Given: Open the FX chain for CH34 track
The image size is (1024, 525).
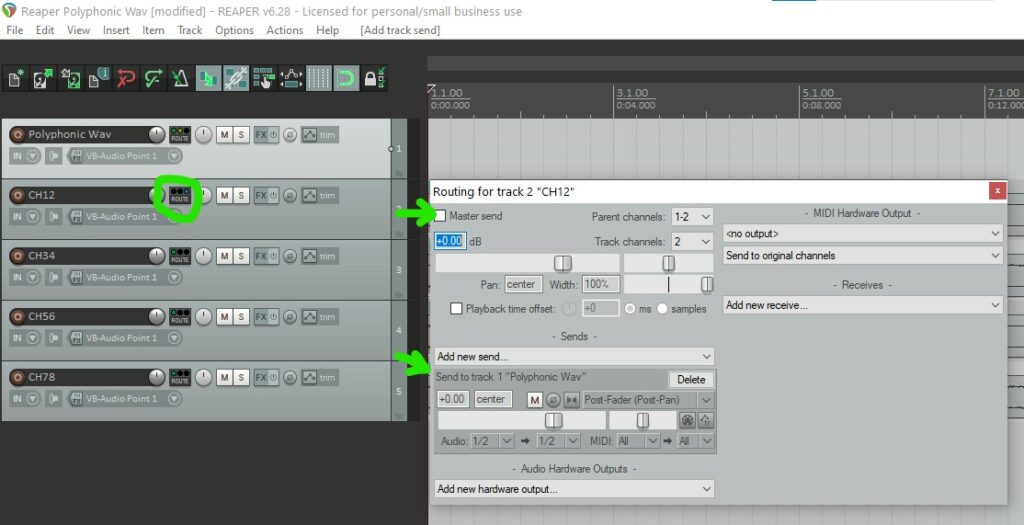Looking at the screenshot, I should 261,257.
